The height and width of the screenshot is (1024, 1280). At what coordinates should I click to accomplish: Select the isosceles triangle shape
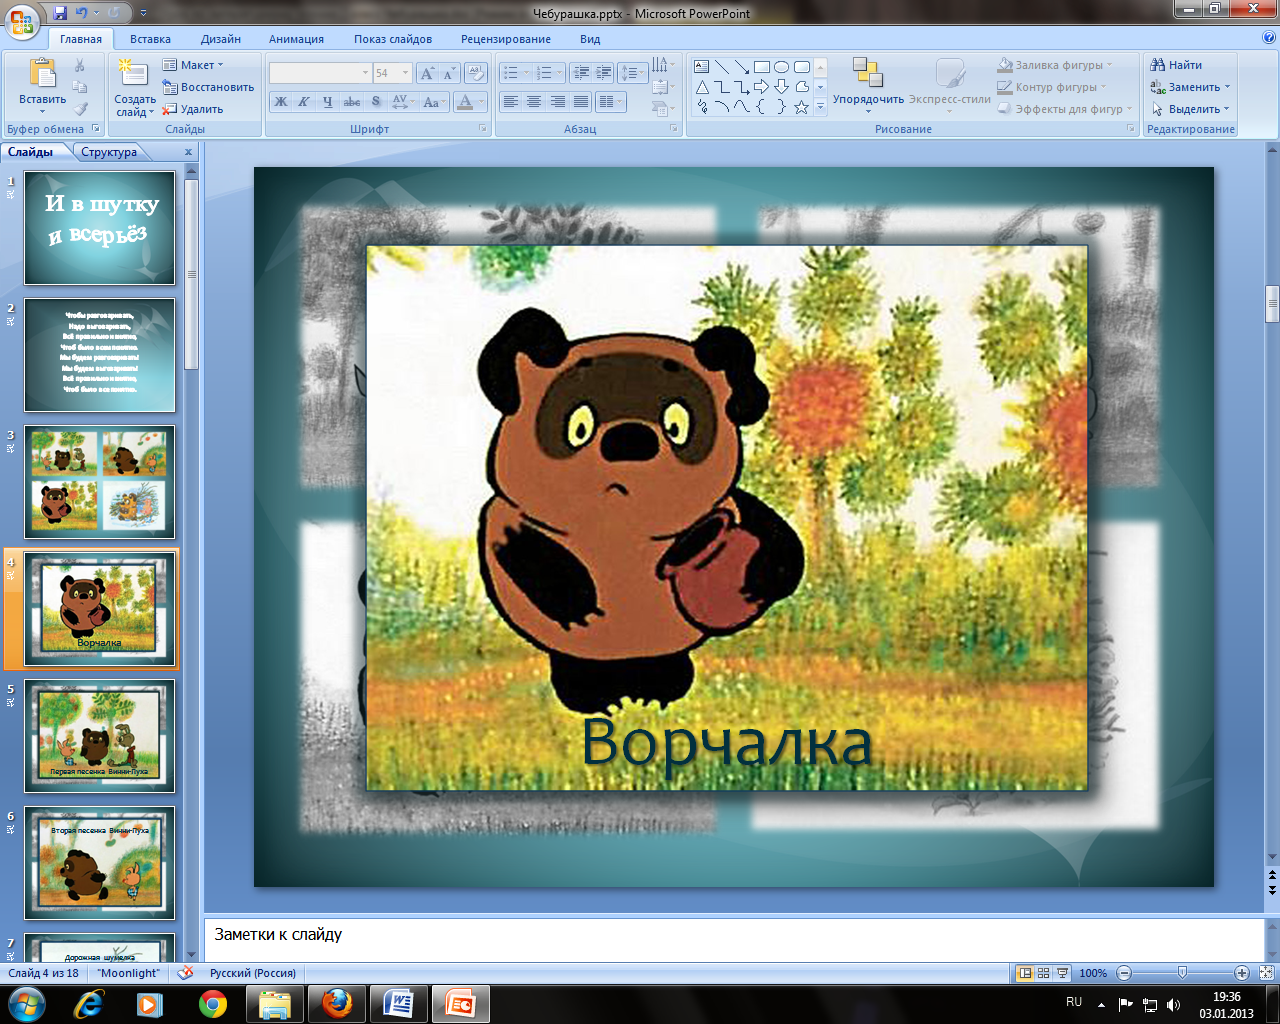pyautogui.click(x=702, y=87)
